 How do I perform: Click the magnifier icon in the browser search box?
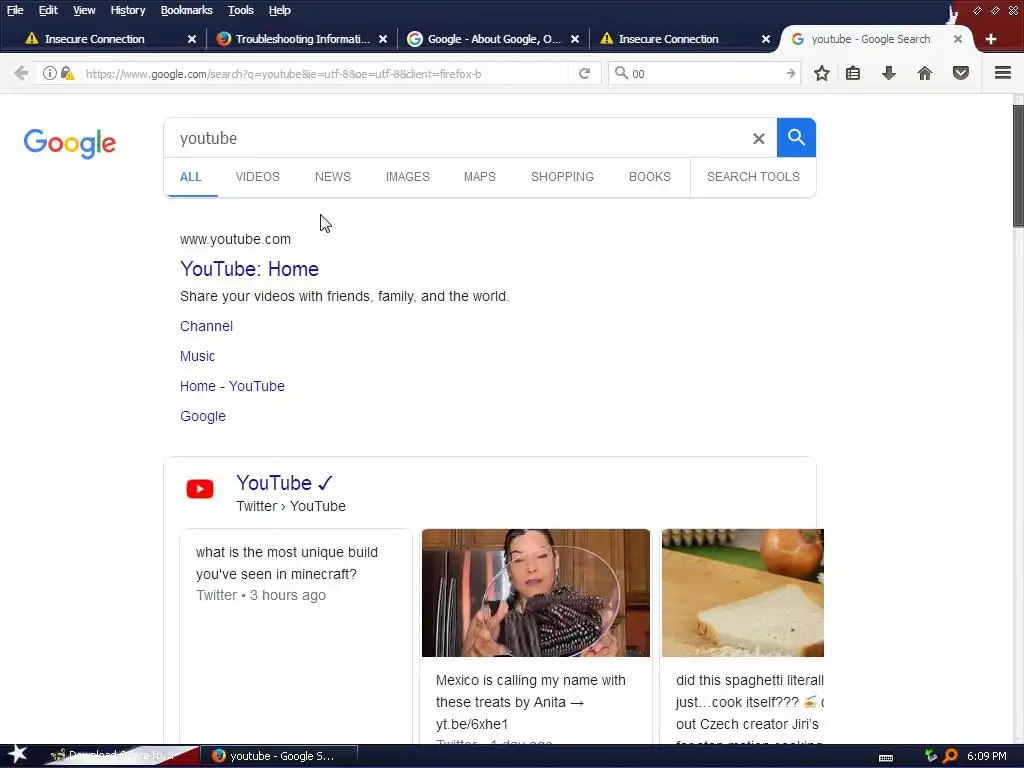click(621, 73)
